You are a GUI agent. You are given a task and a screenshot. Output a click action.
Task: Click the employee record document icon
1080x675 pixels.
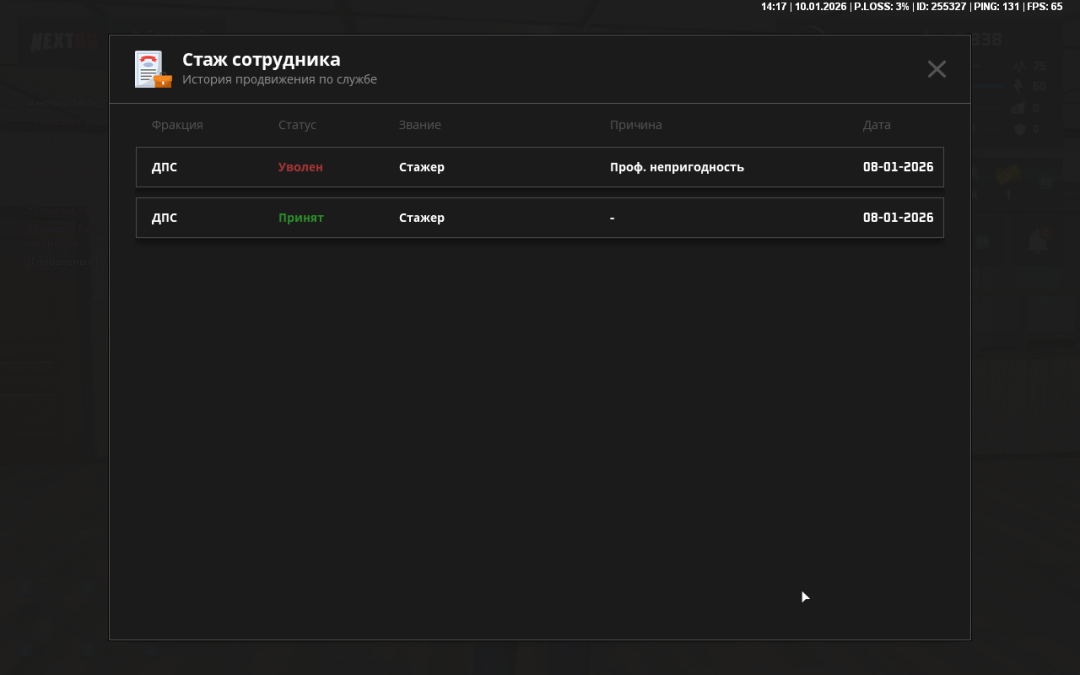click(x=153, y=69)
